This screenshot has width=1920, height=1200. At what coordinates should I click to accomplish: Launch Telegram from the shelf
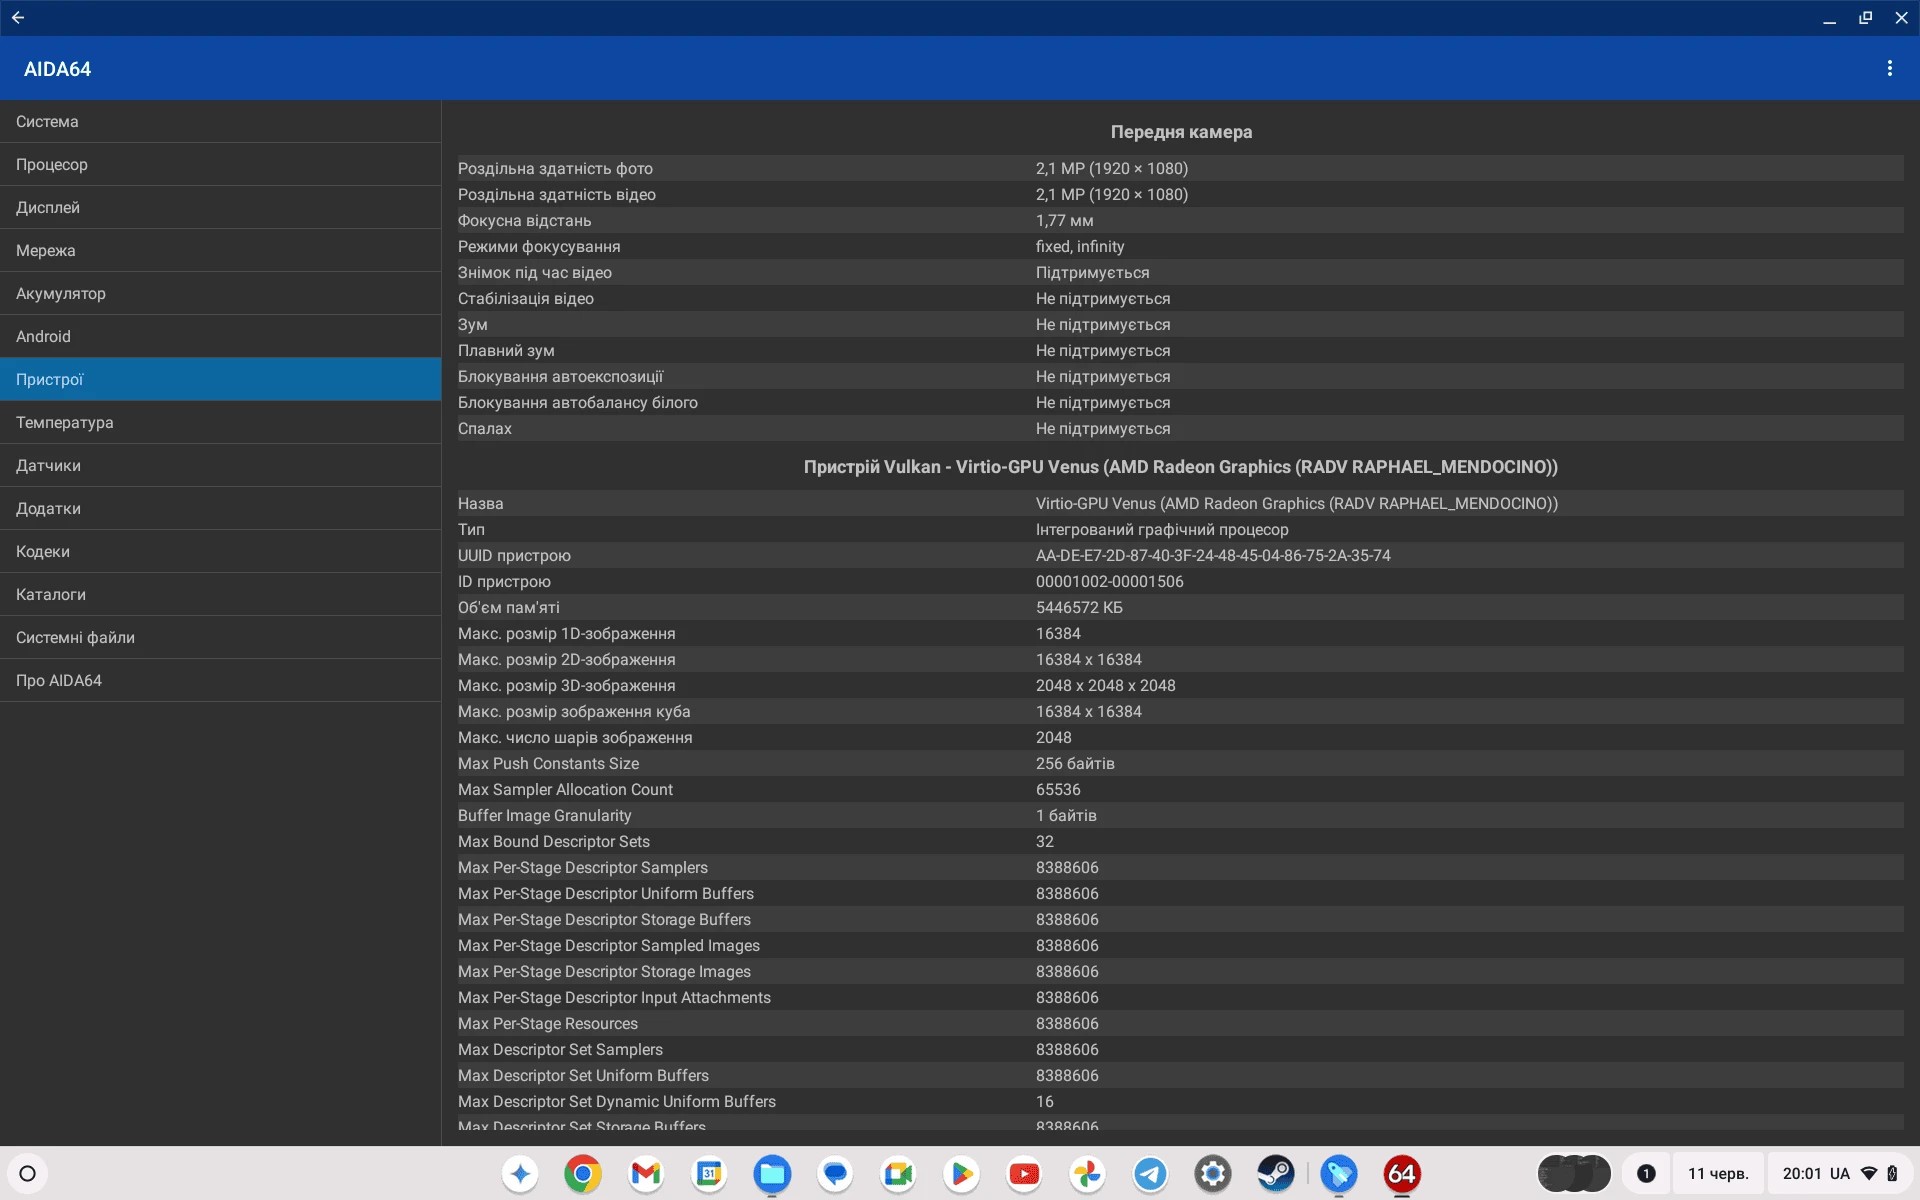pos(1150,1173)
